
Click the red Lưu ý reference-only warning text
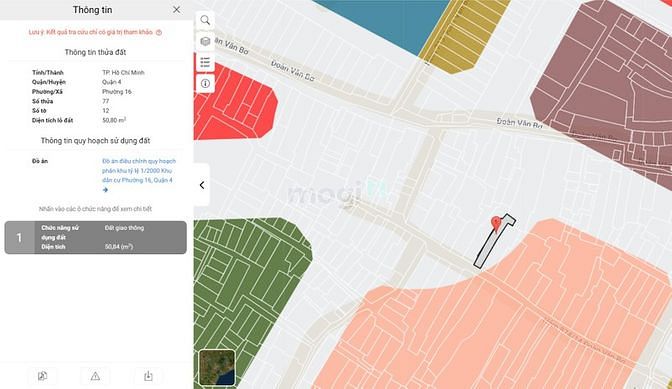click(x=90, y=32)
